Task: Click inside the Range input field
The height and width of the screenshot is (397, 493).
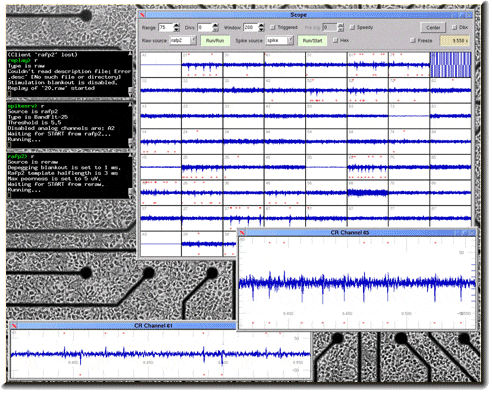Action: pyautogui.click(x=166, y=27)
